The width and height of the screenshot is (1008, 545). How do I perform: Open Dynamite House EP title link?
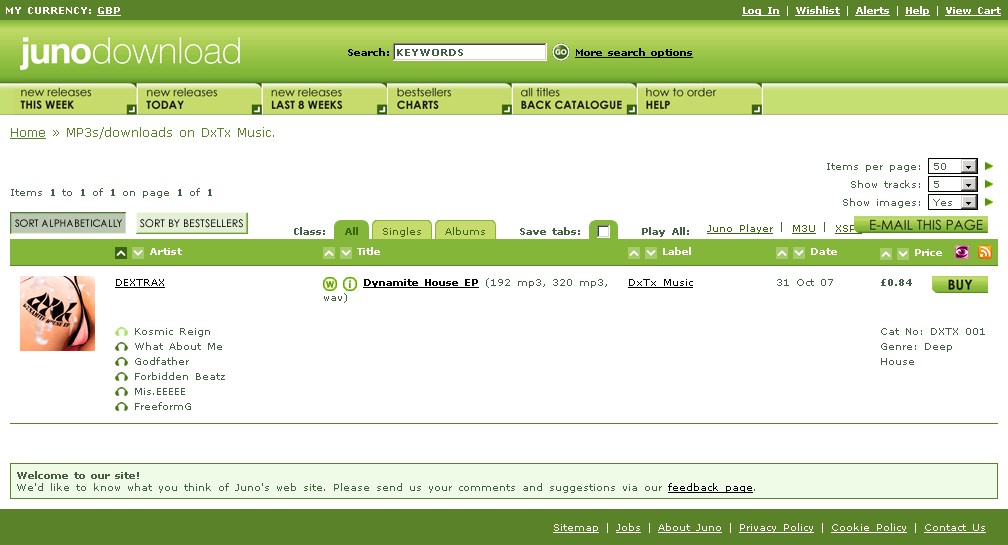point(420,283)
